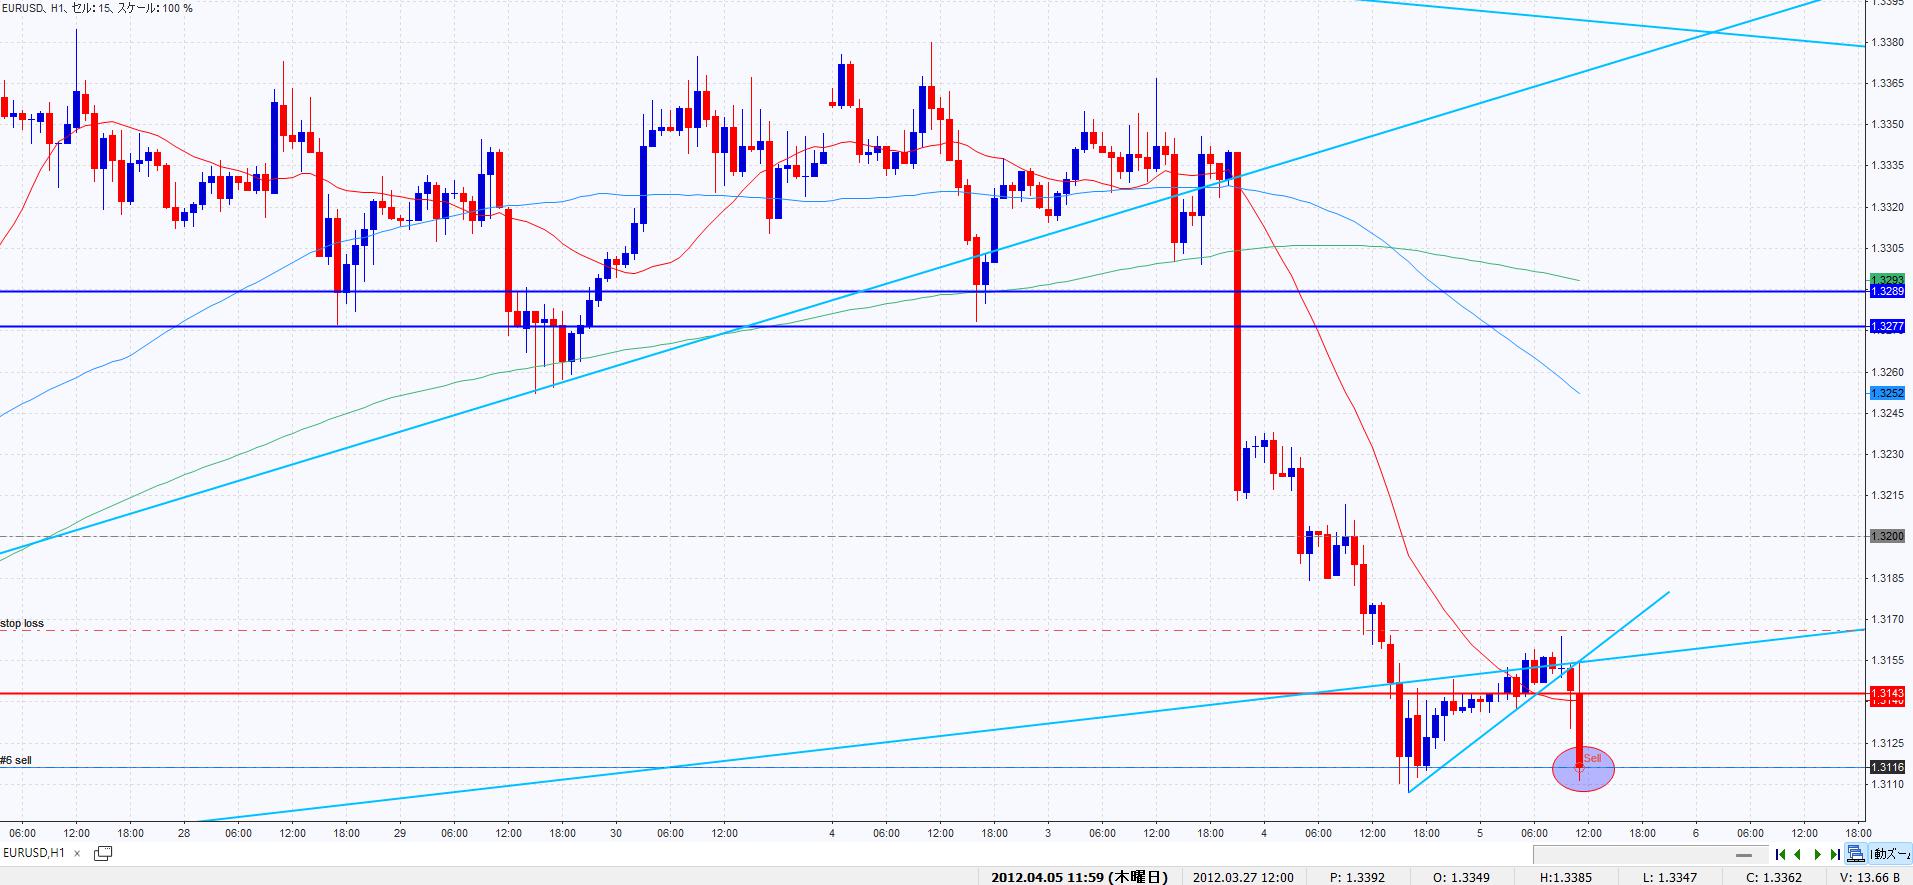Click the volume V: 13.66 B status field
The height and width of the screenshot is (885, 1913).
(1866, 877)
